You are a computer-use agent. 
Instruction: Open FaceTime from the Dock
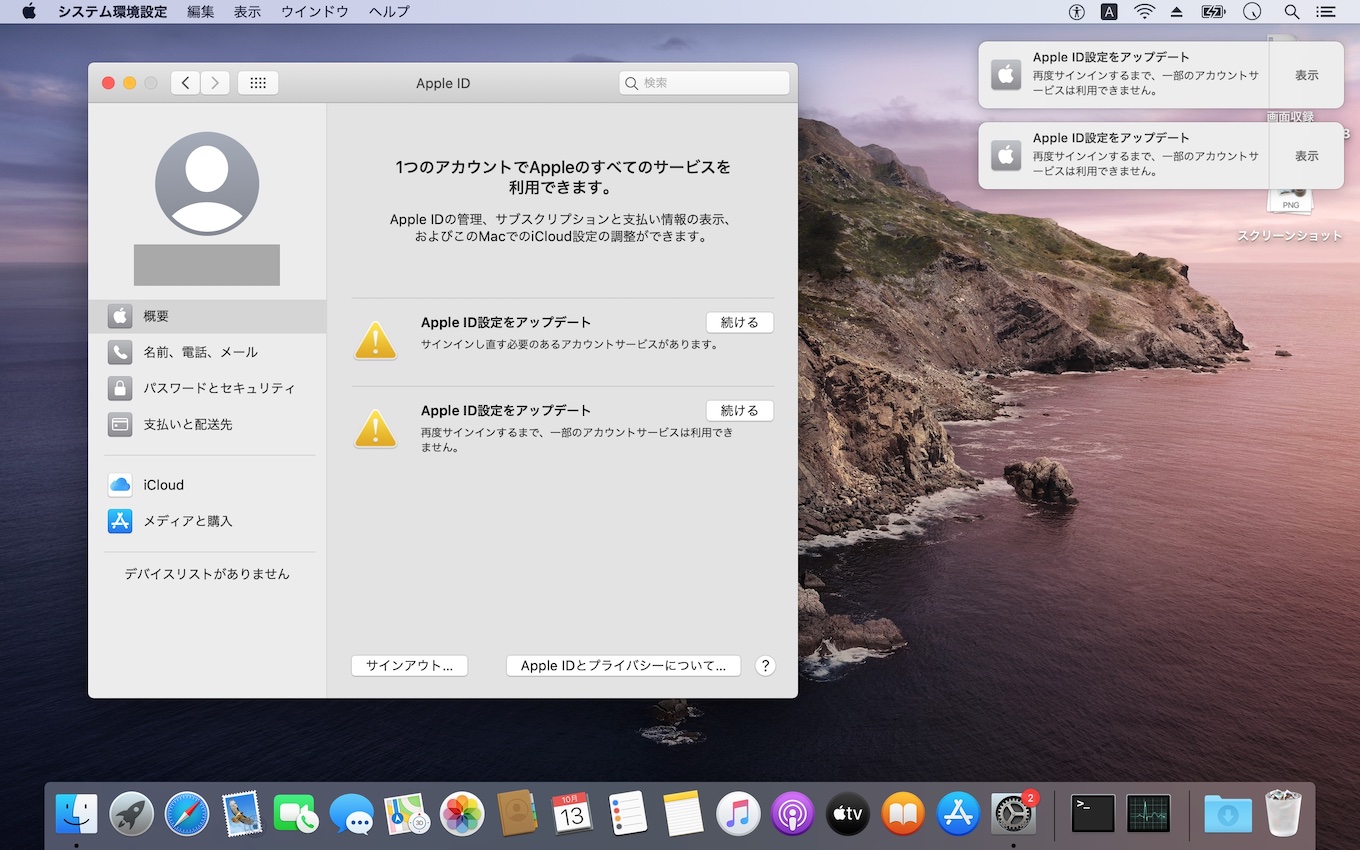[x=297, y=814]
